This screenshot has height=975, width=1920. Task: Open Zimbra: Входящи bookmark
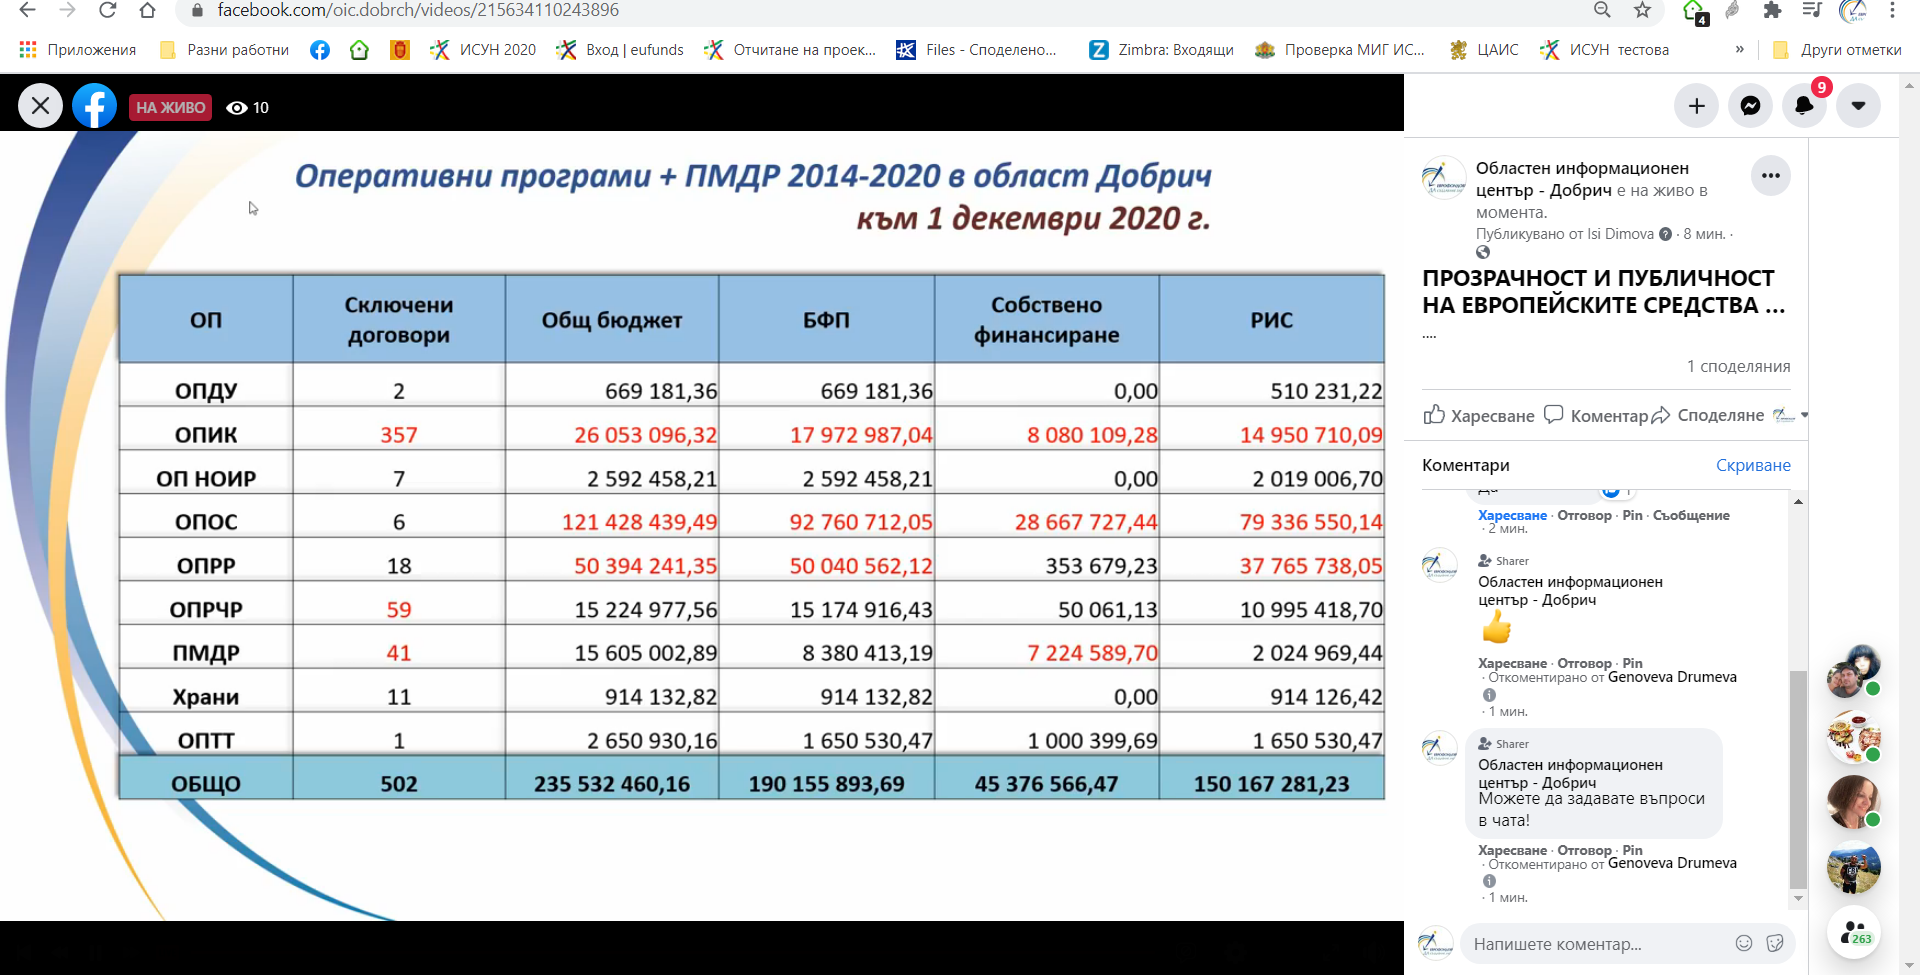pos(1161,50)
